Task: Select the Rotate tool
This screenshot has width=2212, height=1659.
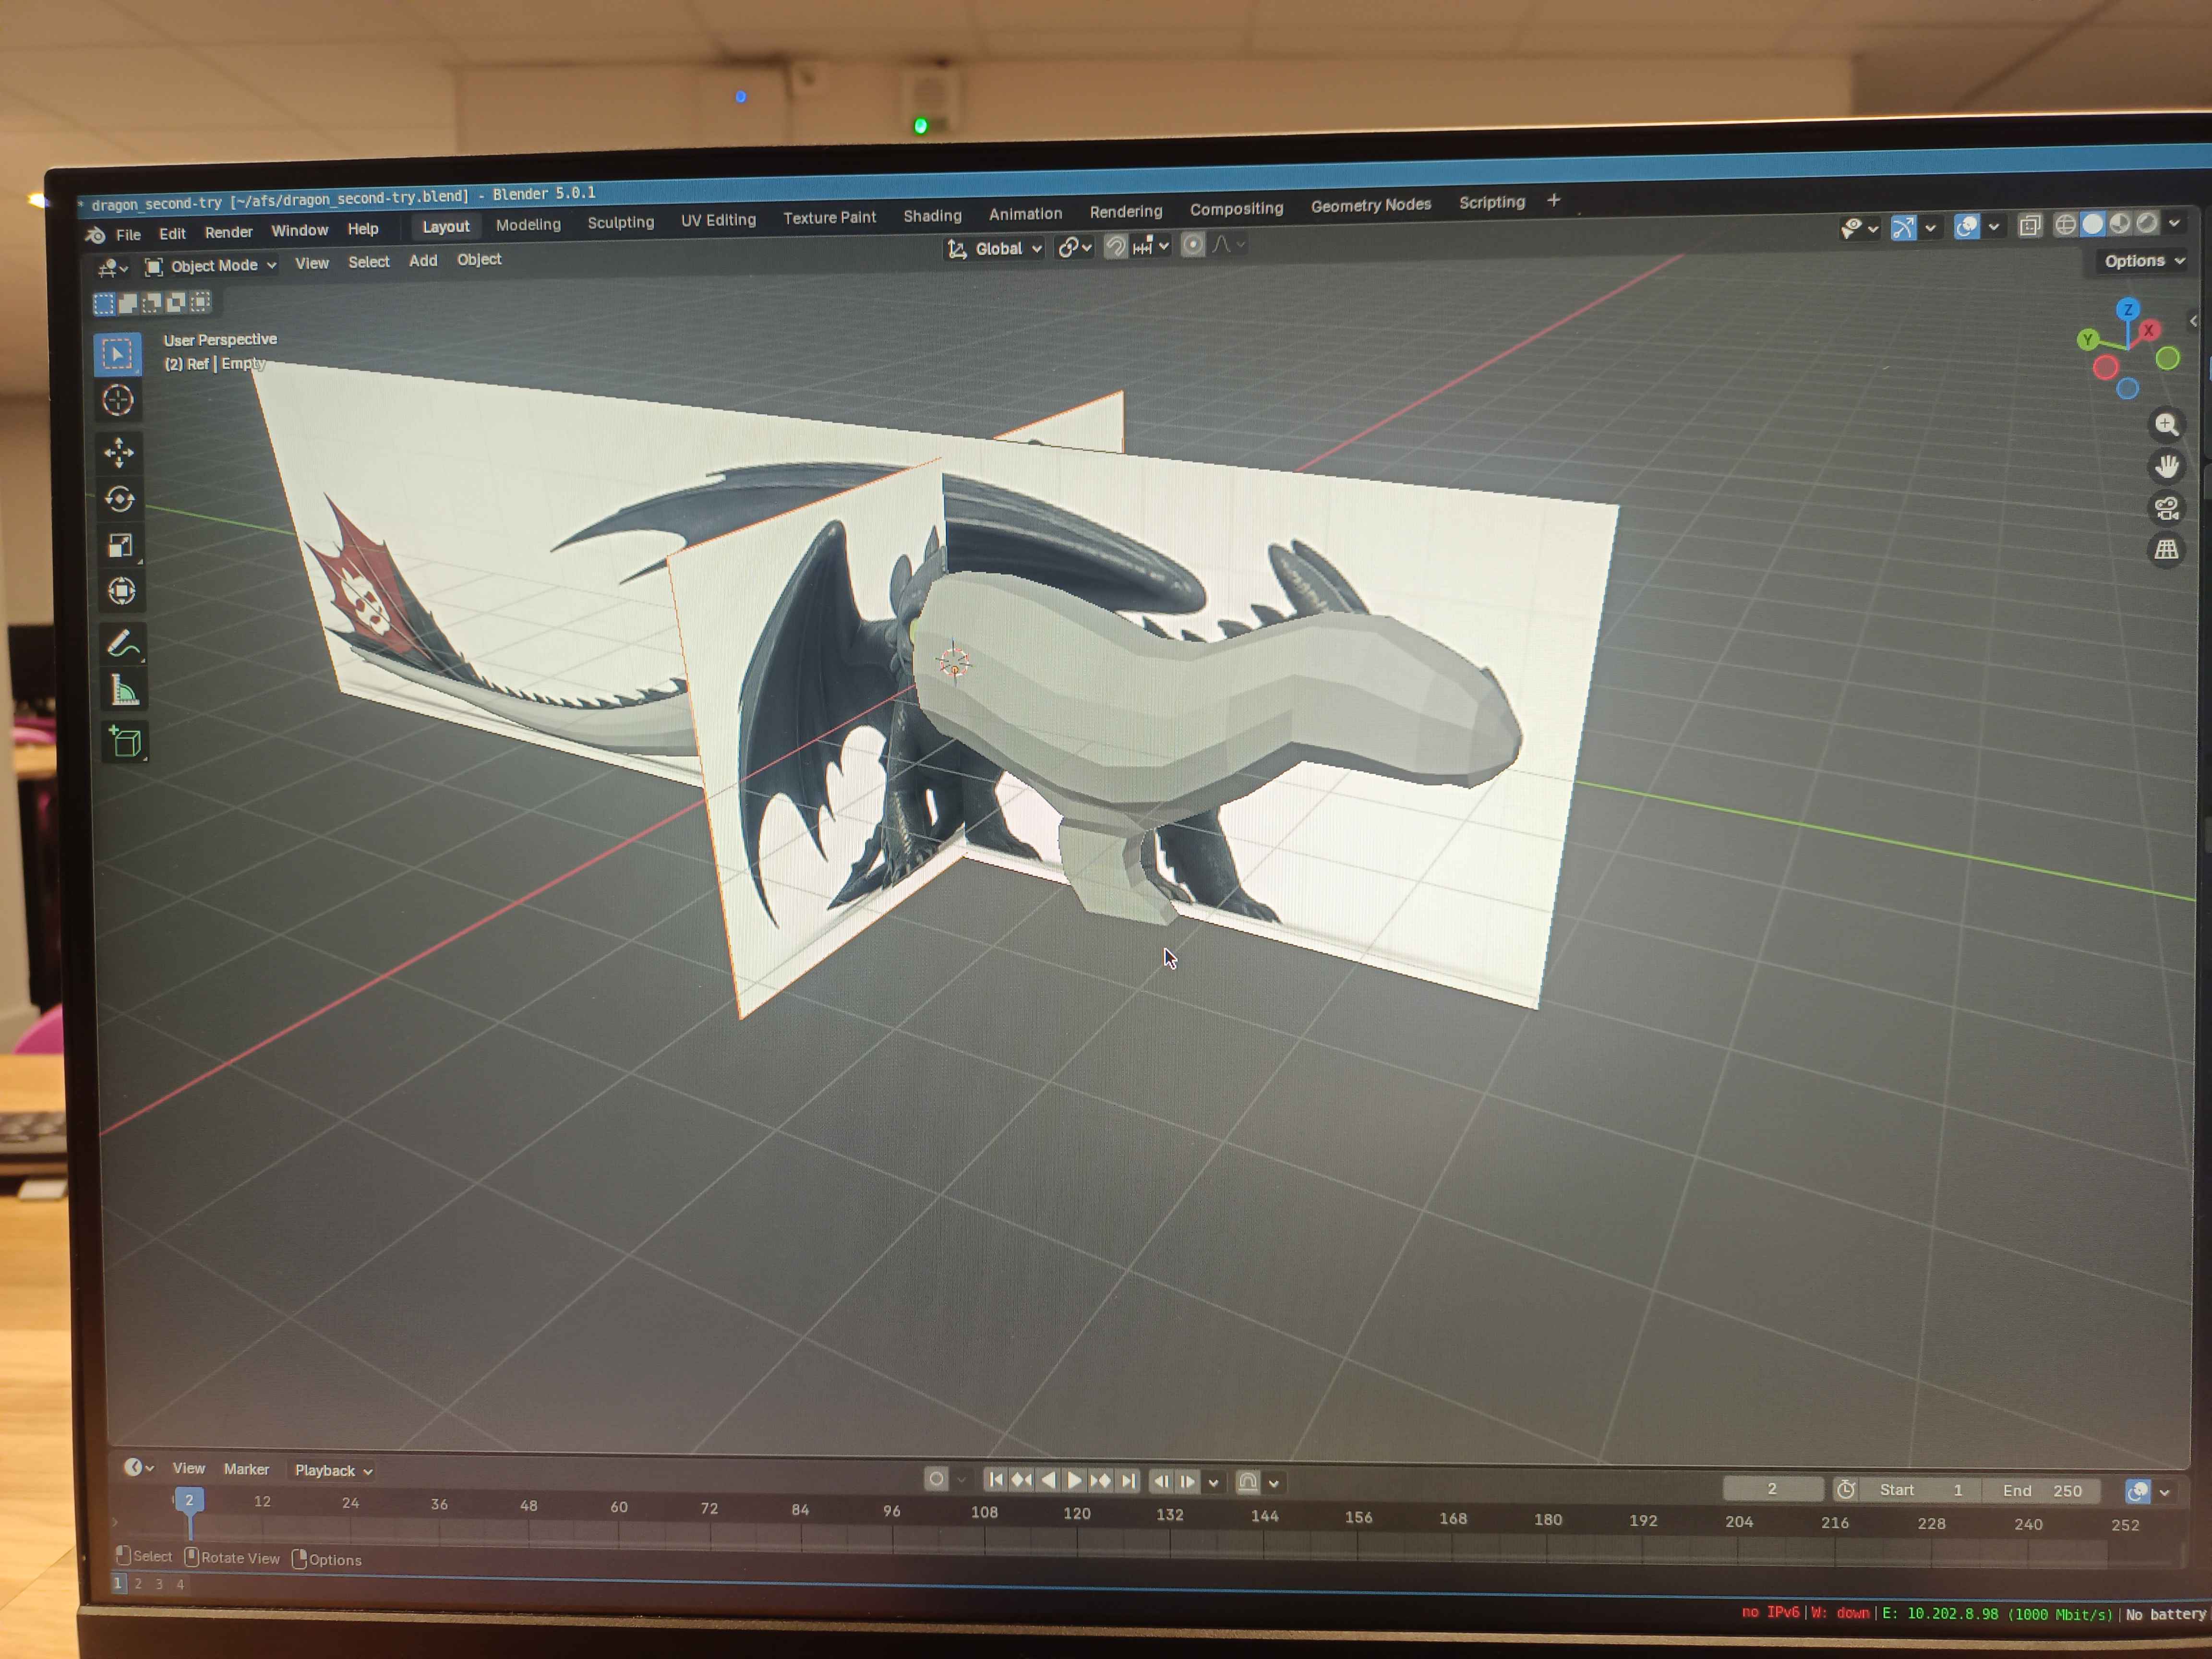Action: [x=120, y=499]
